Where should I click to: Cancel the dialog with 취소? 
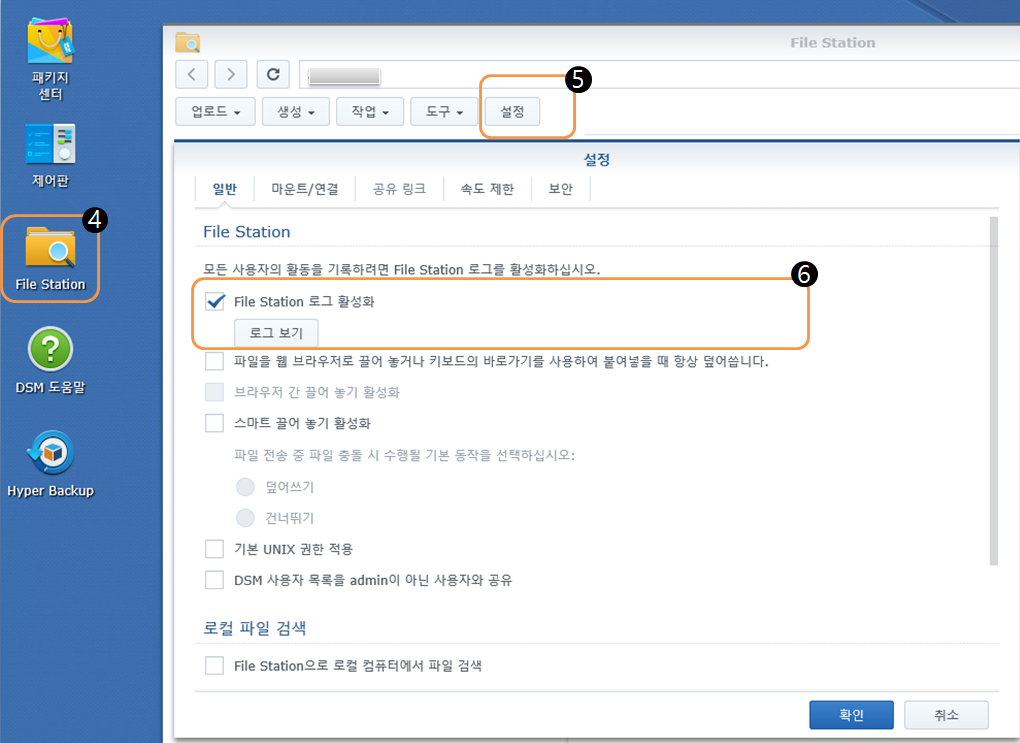tap(946, 715)
